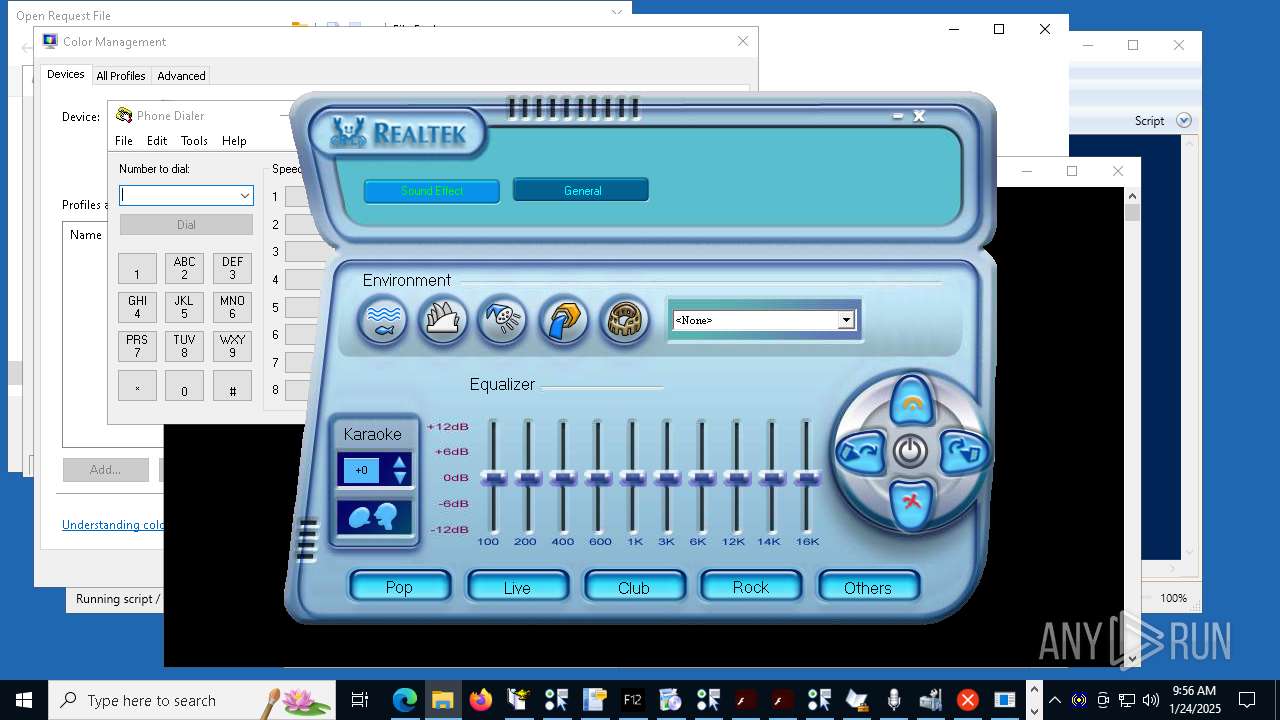Screen dimensions: 1280x720
Task: Switch to the General tab
Action: pyautogui.click(x=581, y=190)
